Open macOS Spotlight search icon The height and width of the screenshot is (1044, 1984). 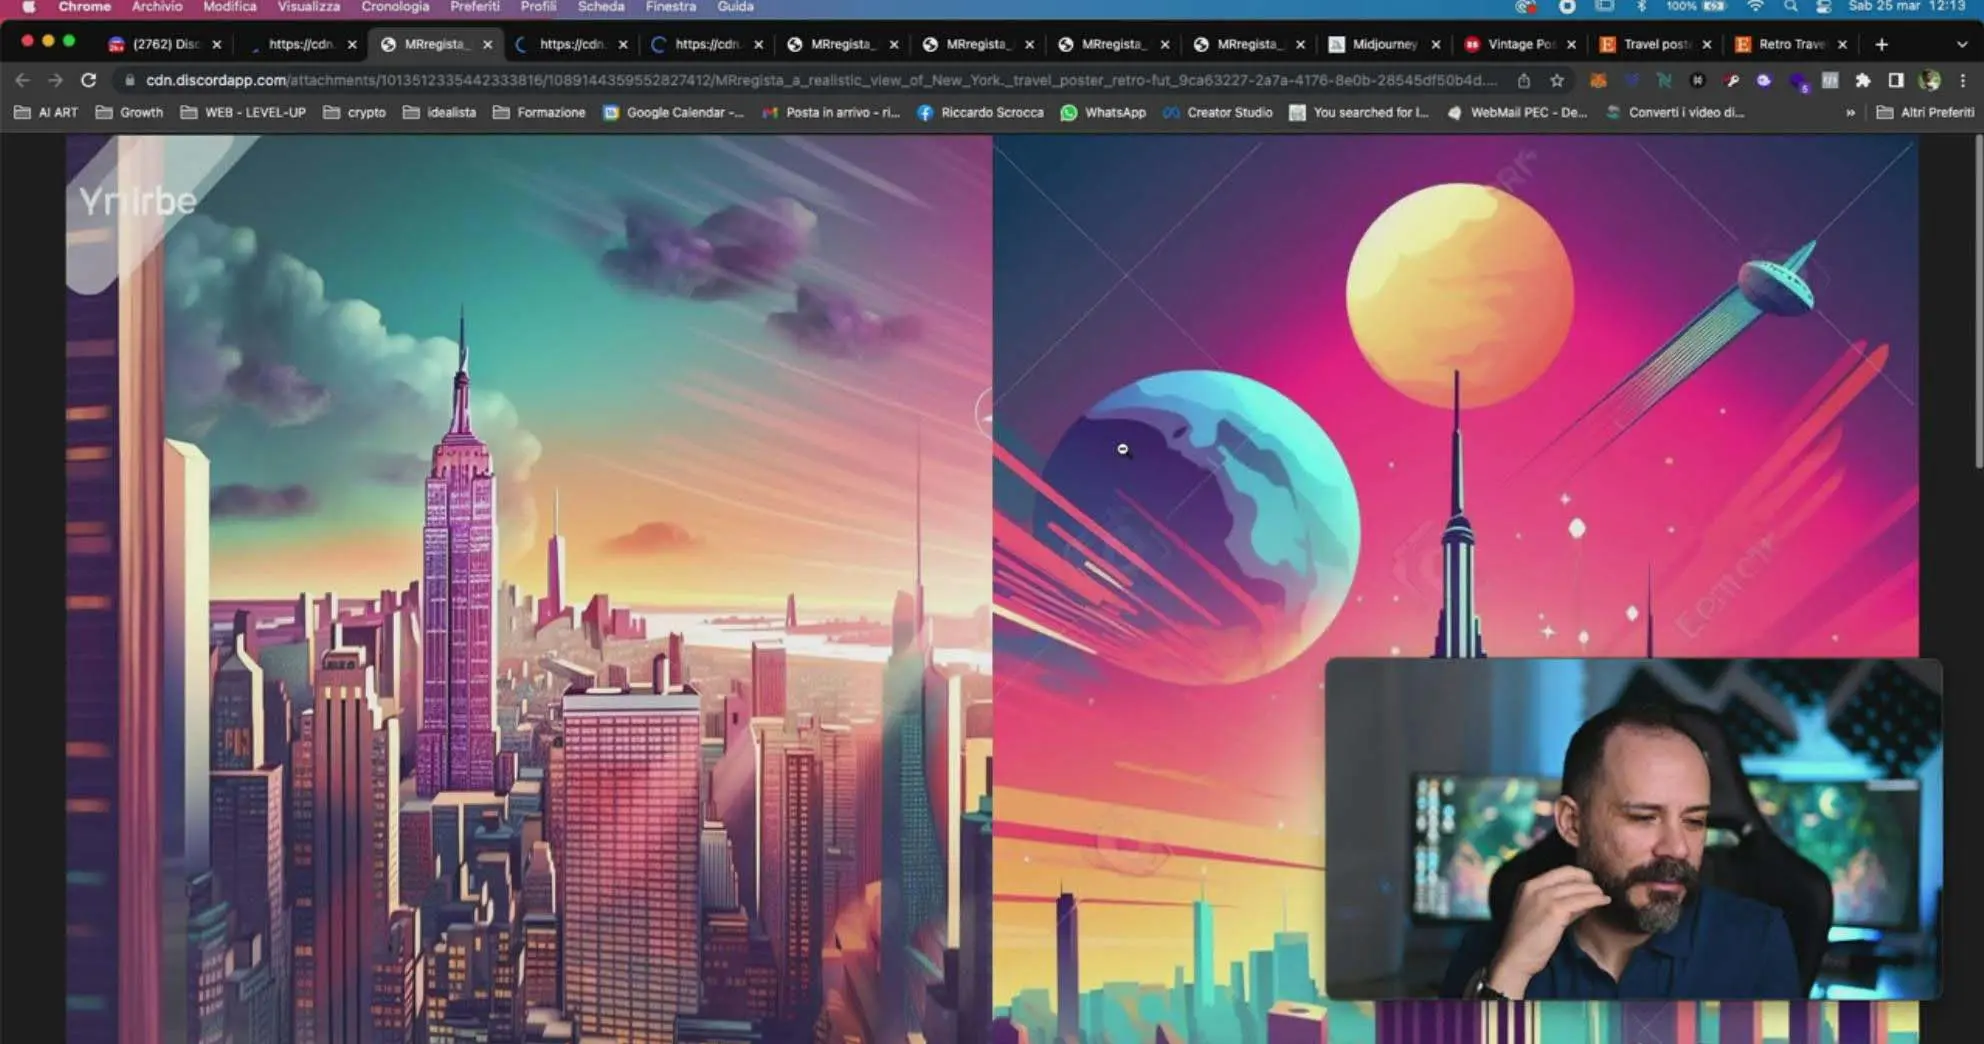pyautogui.click(x=1790, y=7)
